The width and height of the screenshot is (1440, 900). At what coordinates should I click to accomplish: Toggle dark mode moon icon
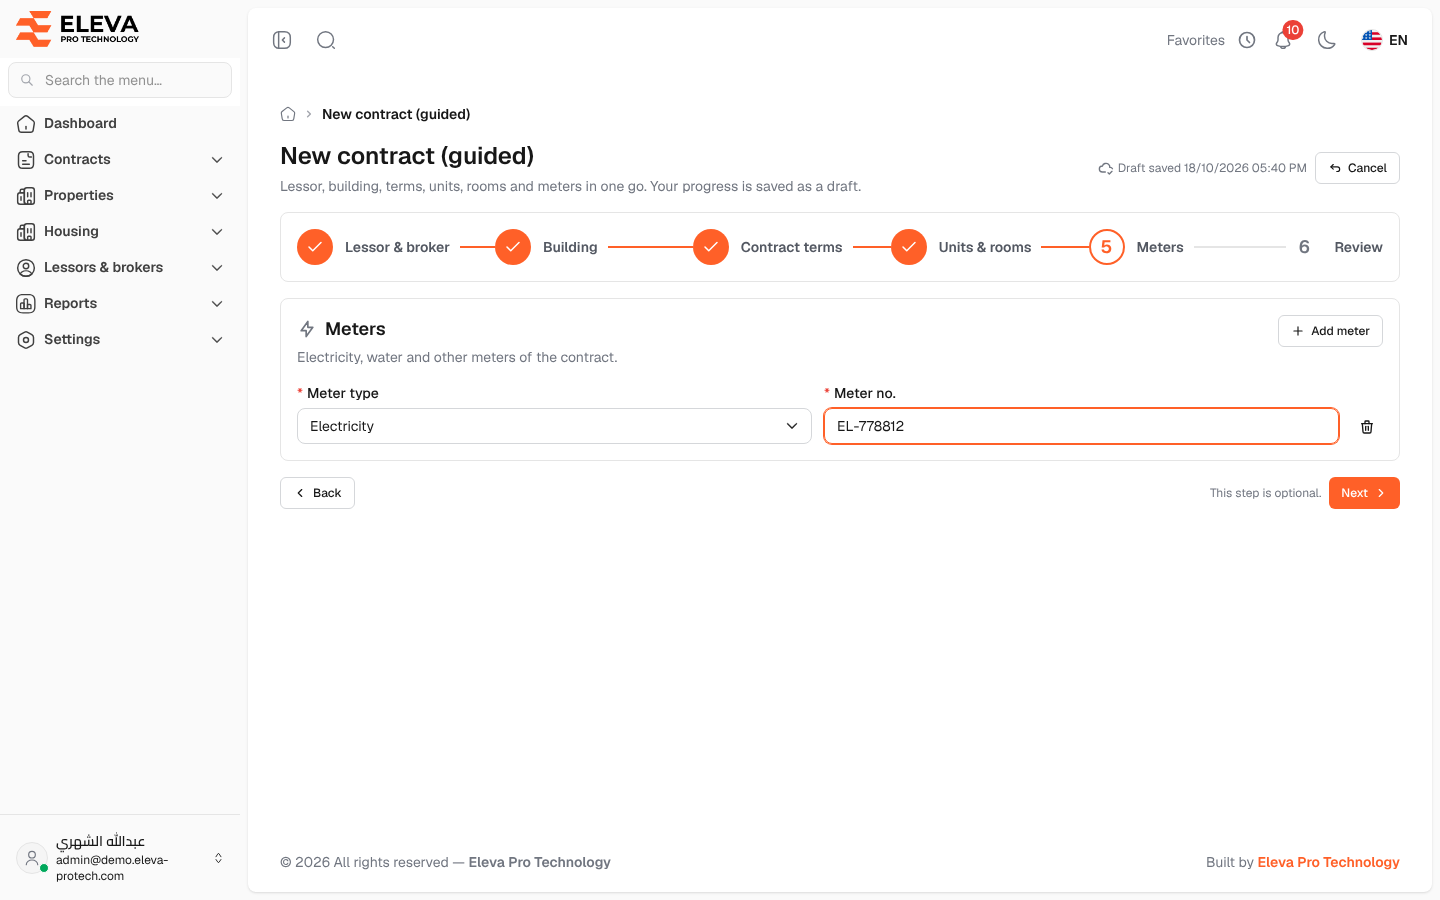1327,40
